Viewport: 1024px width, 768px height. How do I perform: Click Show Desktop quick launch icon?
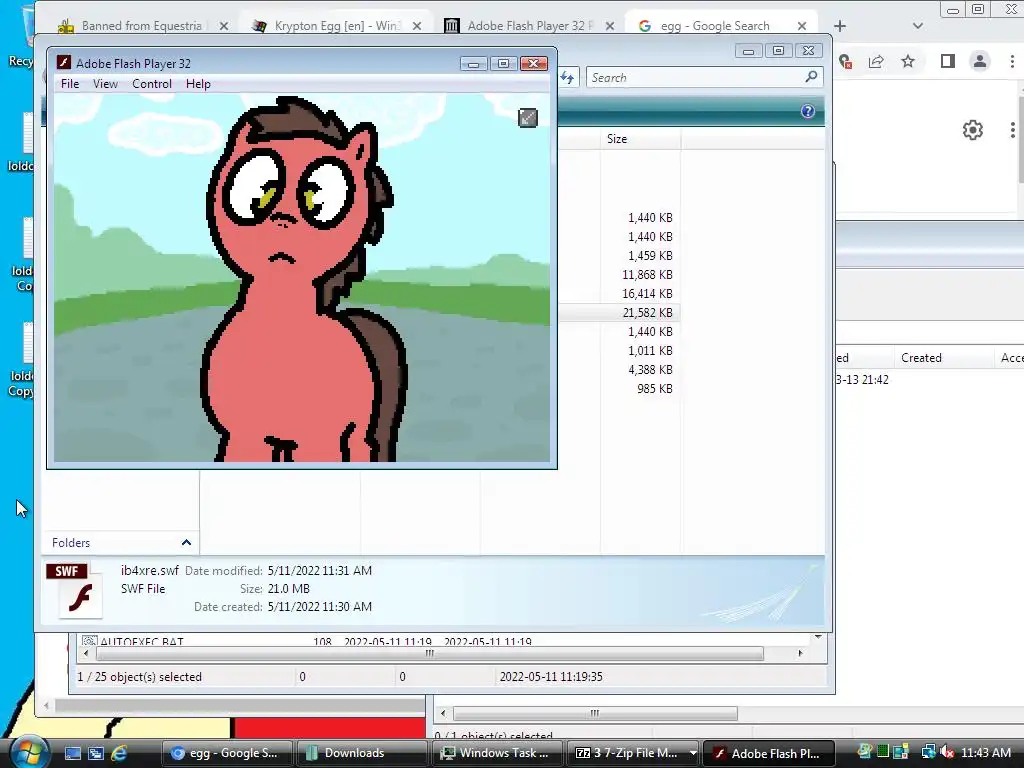[72, 753]
